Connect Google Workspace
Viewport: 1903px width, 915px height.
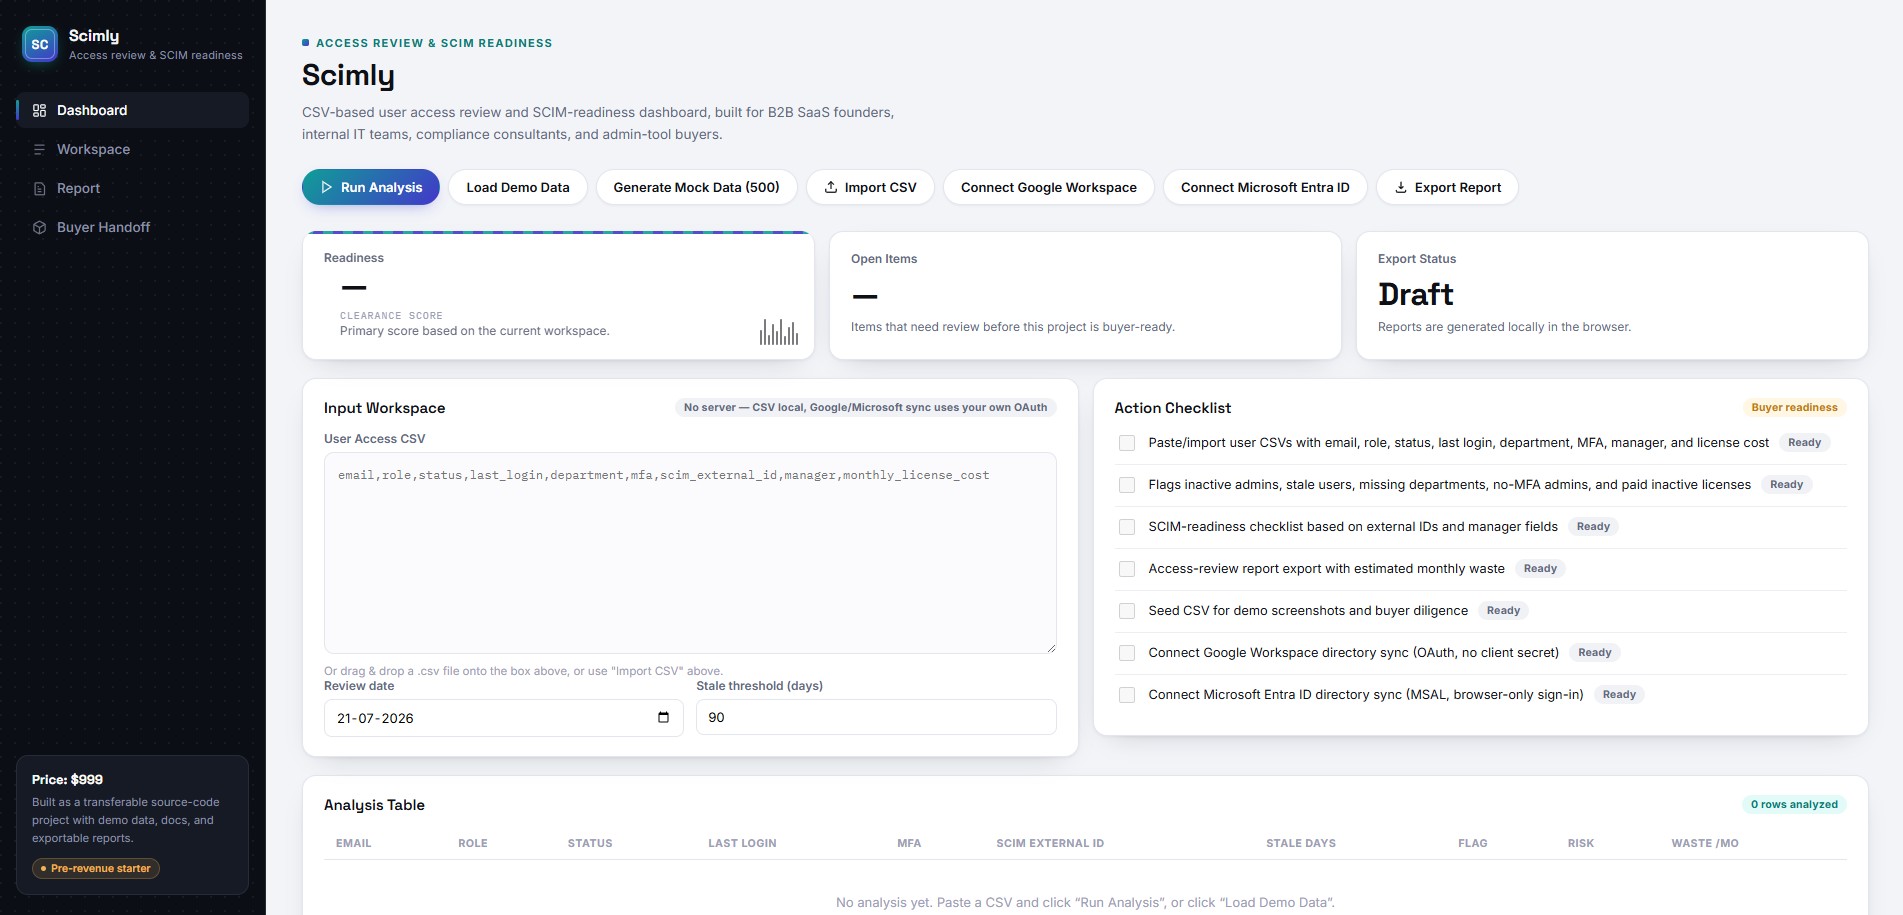(x=1049, y=187)
